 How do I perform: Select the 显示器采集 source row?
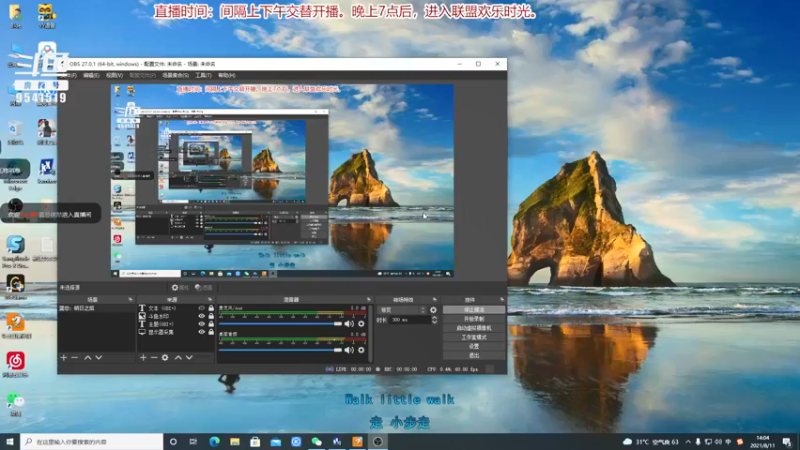(177, 332)
